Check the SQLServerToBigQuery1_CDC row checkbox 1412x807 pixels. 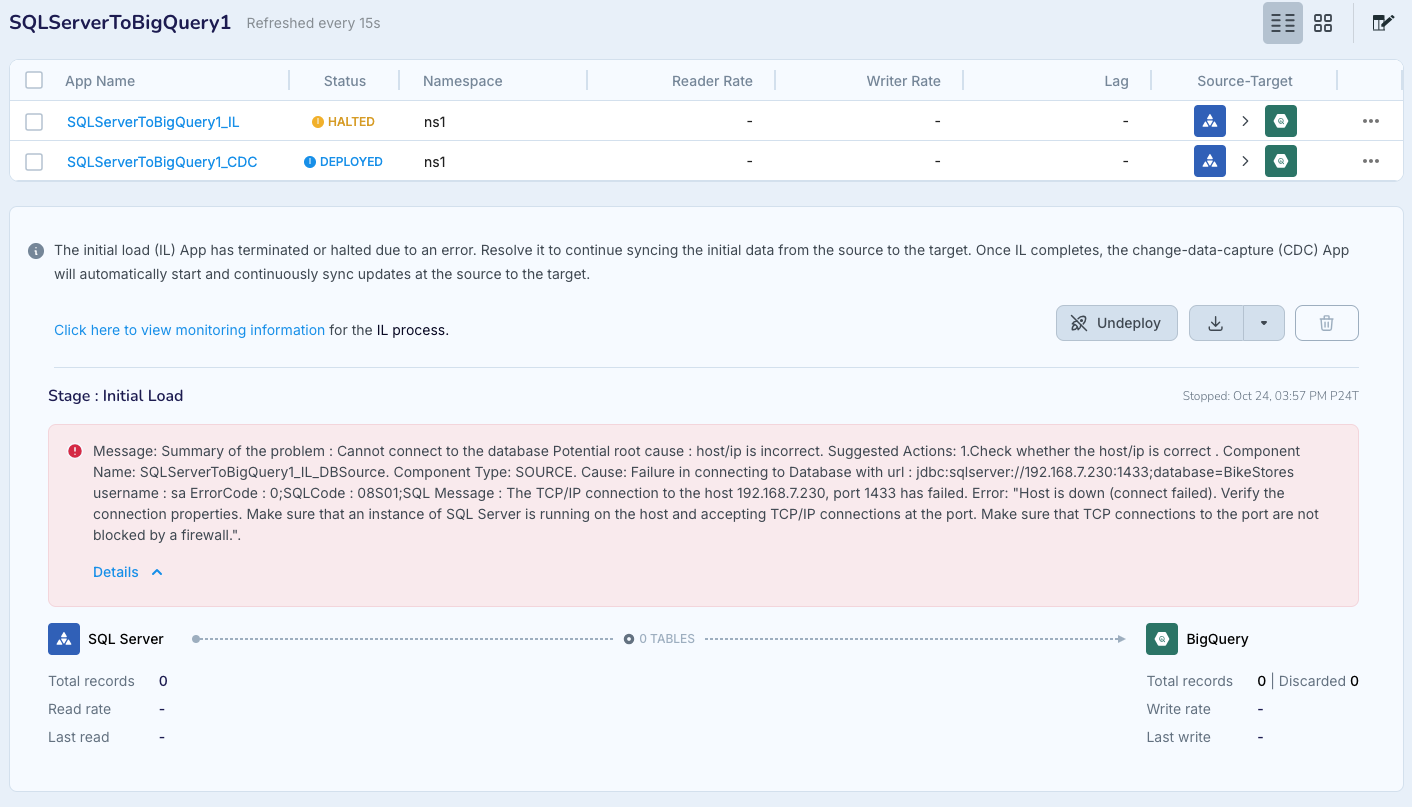tap(34, 162)
